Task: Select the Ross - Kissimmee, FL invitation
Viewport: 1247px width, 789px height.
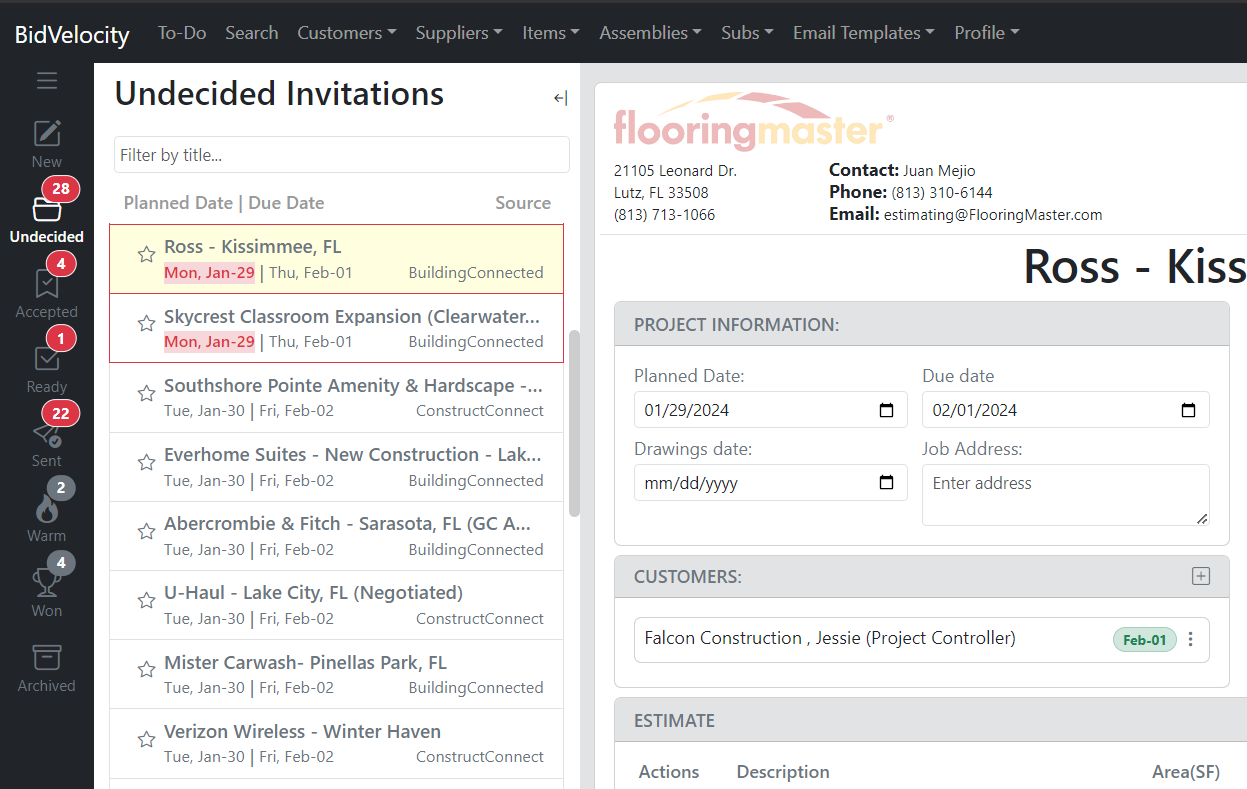Action: (x=336, y=259)
